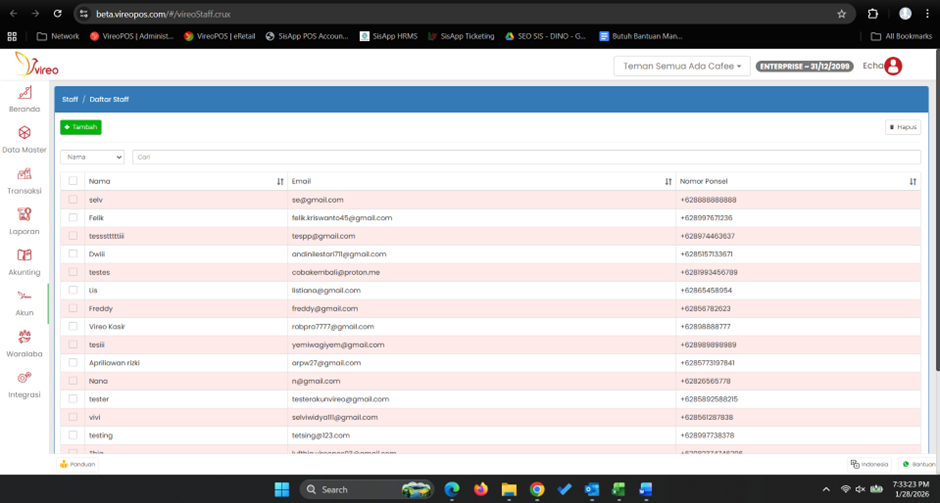Sort the table by Email column
The height and width of the screenshot is (503, 940).
click(x=668, y=181)
